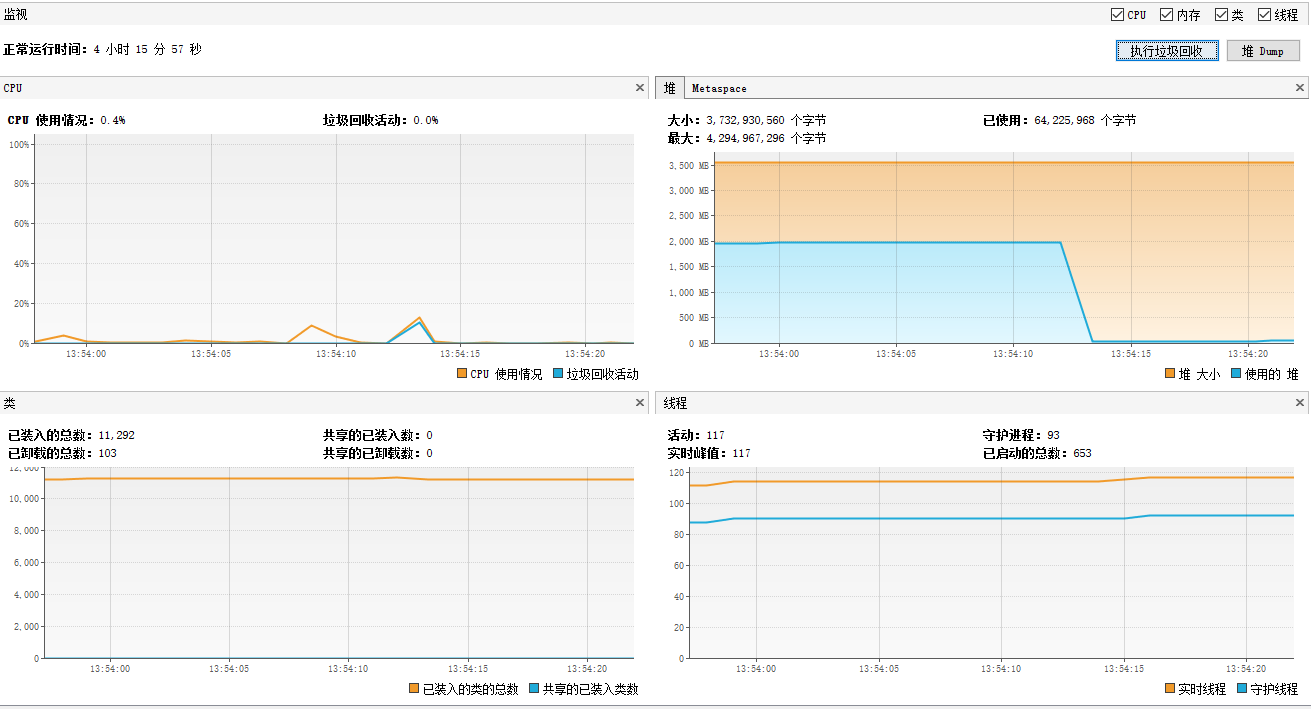Close the 线程 threads panel
Image resolution: width=1311 pixels, height=709 pixels.
(1300, 403)
